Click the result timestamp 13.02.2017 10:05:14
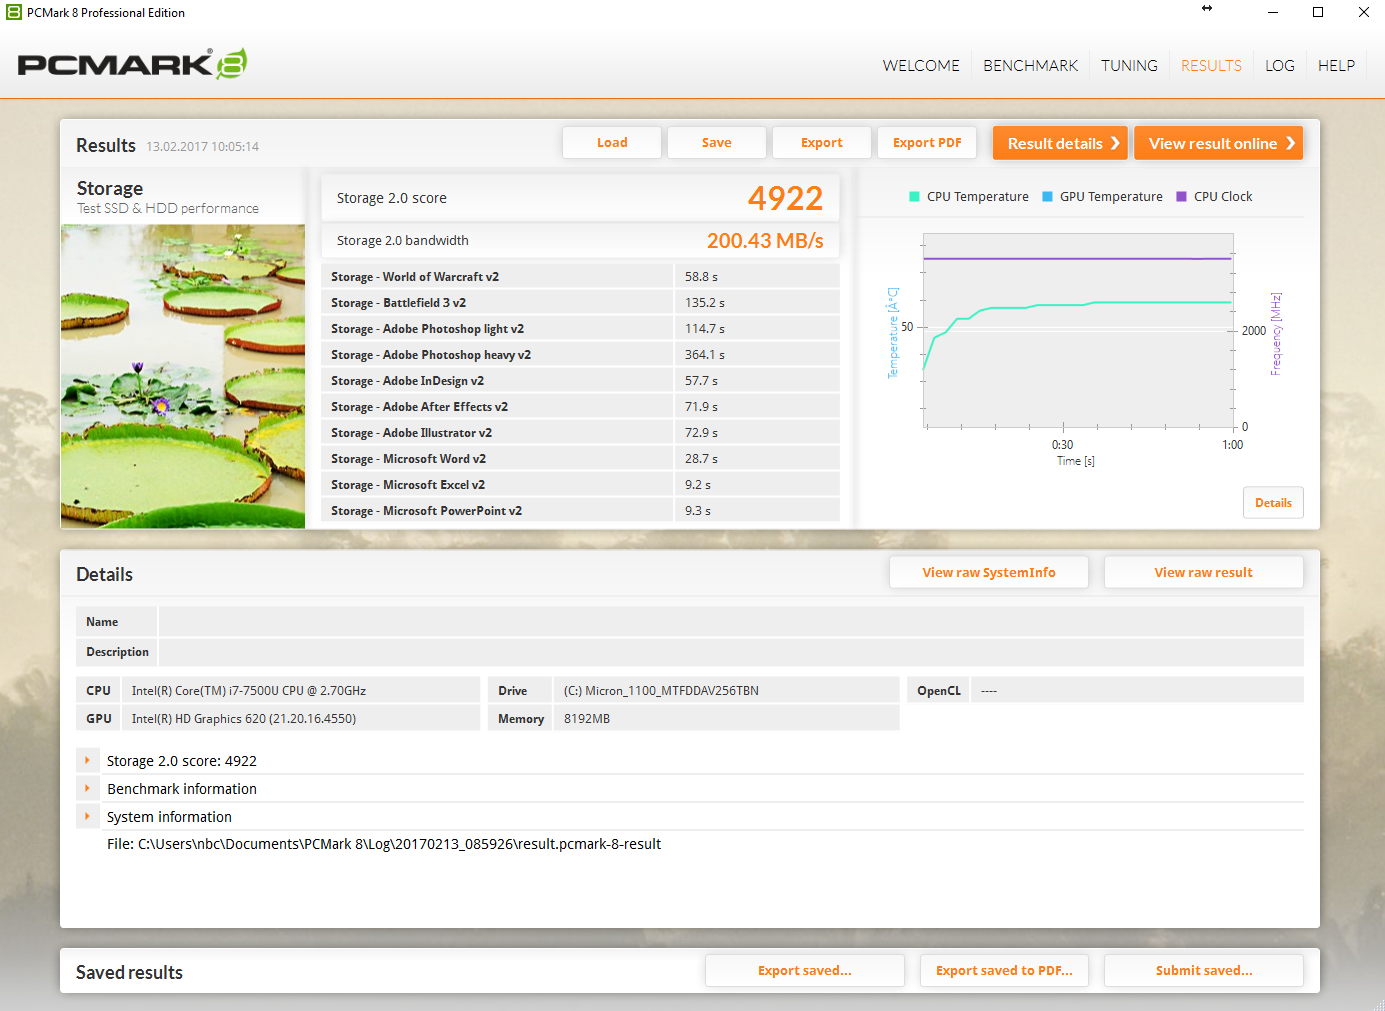The width and height of the screenshot is (1385, 1011). 202,147
